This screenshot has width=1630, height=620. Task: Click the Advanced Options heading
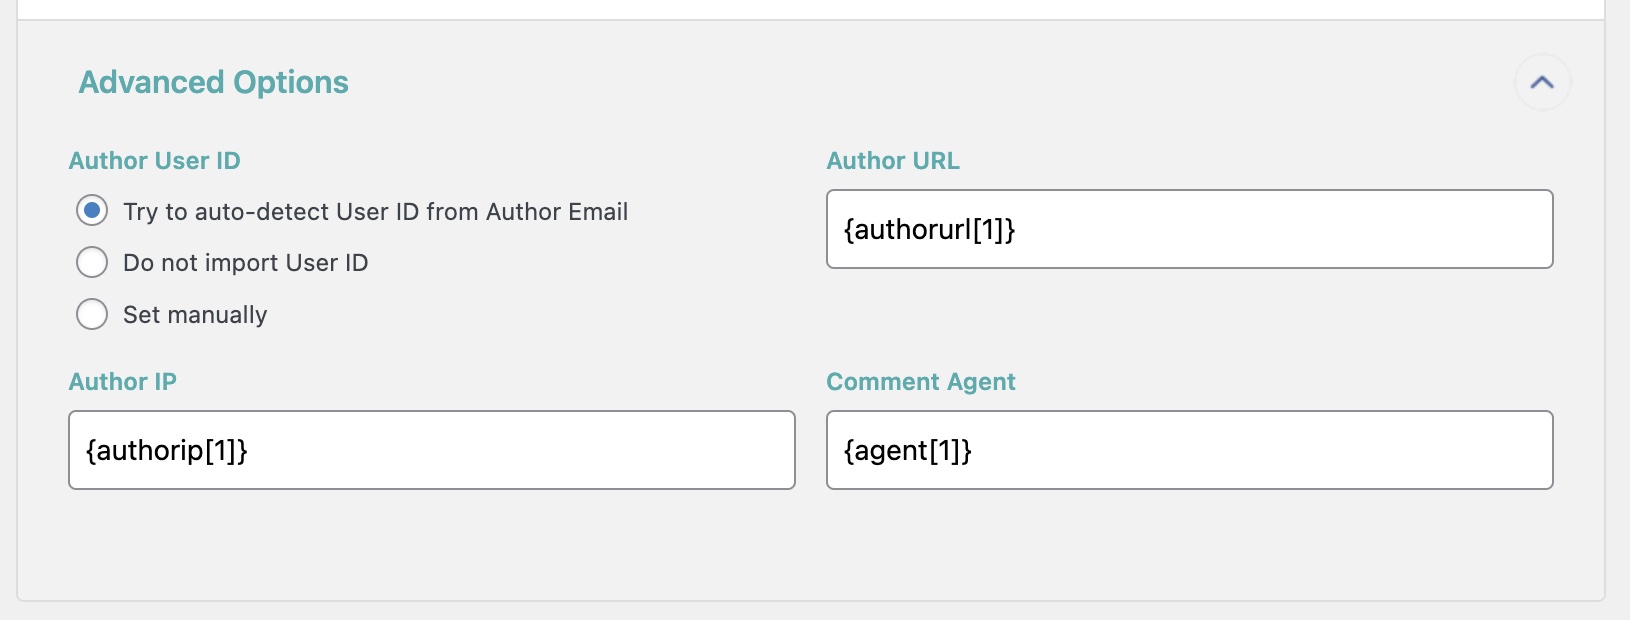coord(213,82)
